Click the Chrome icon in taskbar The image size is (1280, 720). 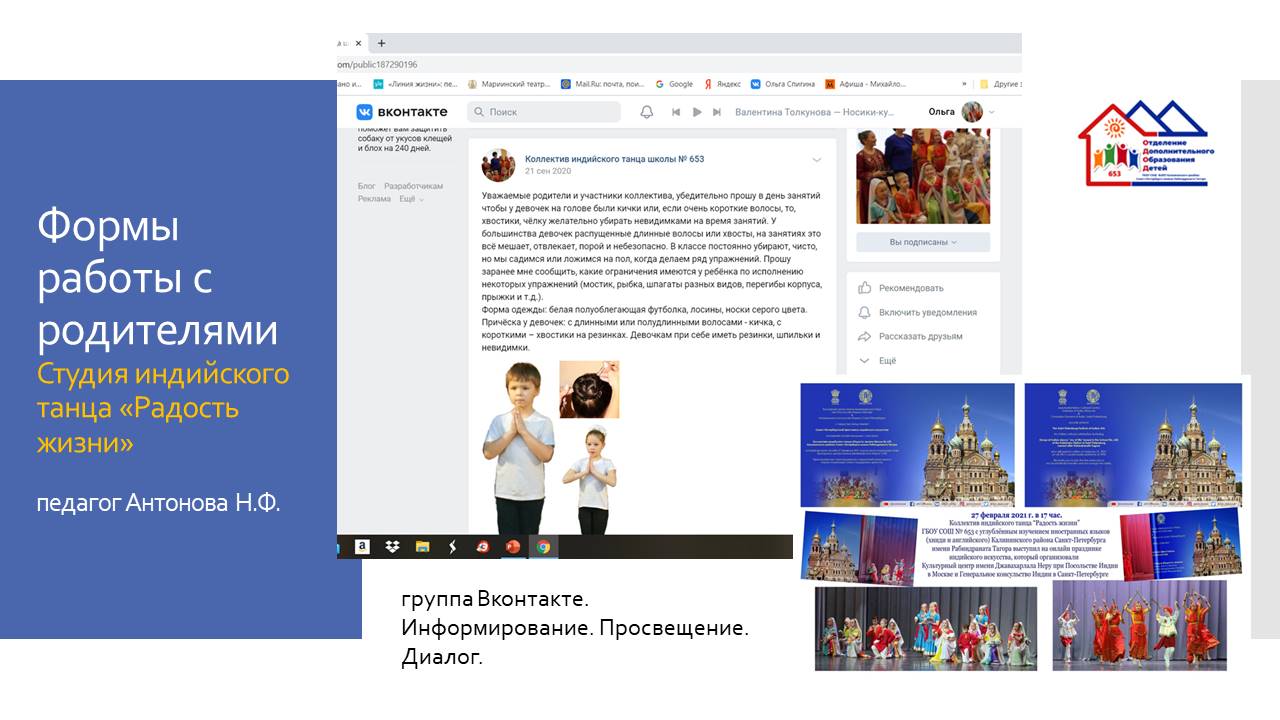543,547
